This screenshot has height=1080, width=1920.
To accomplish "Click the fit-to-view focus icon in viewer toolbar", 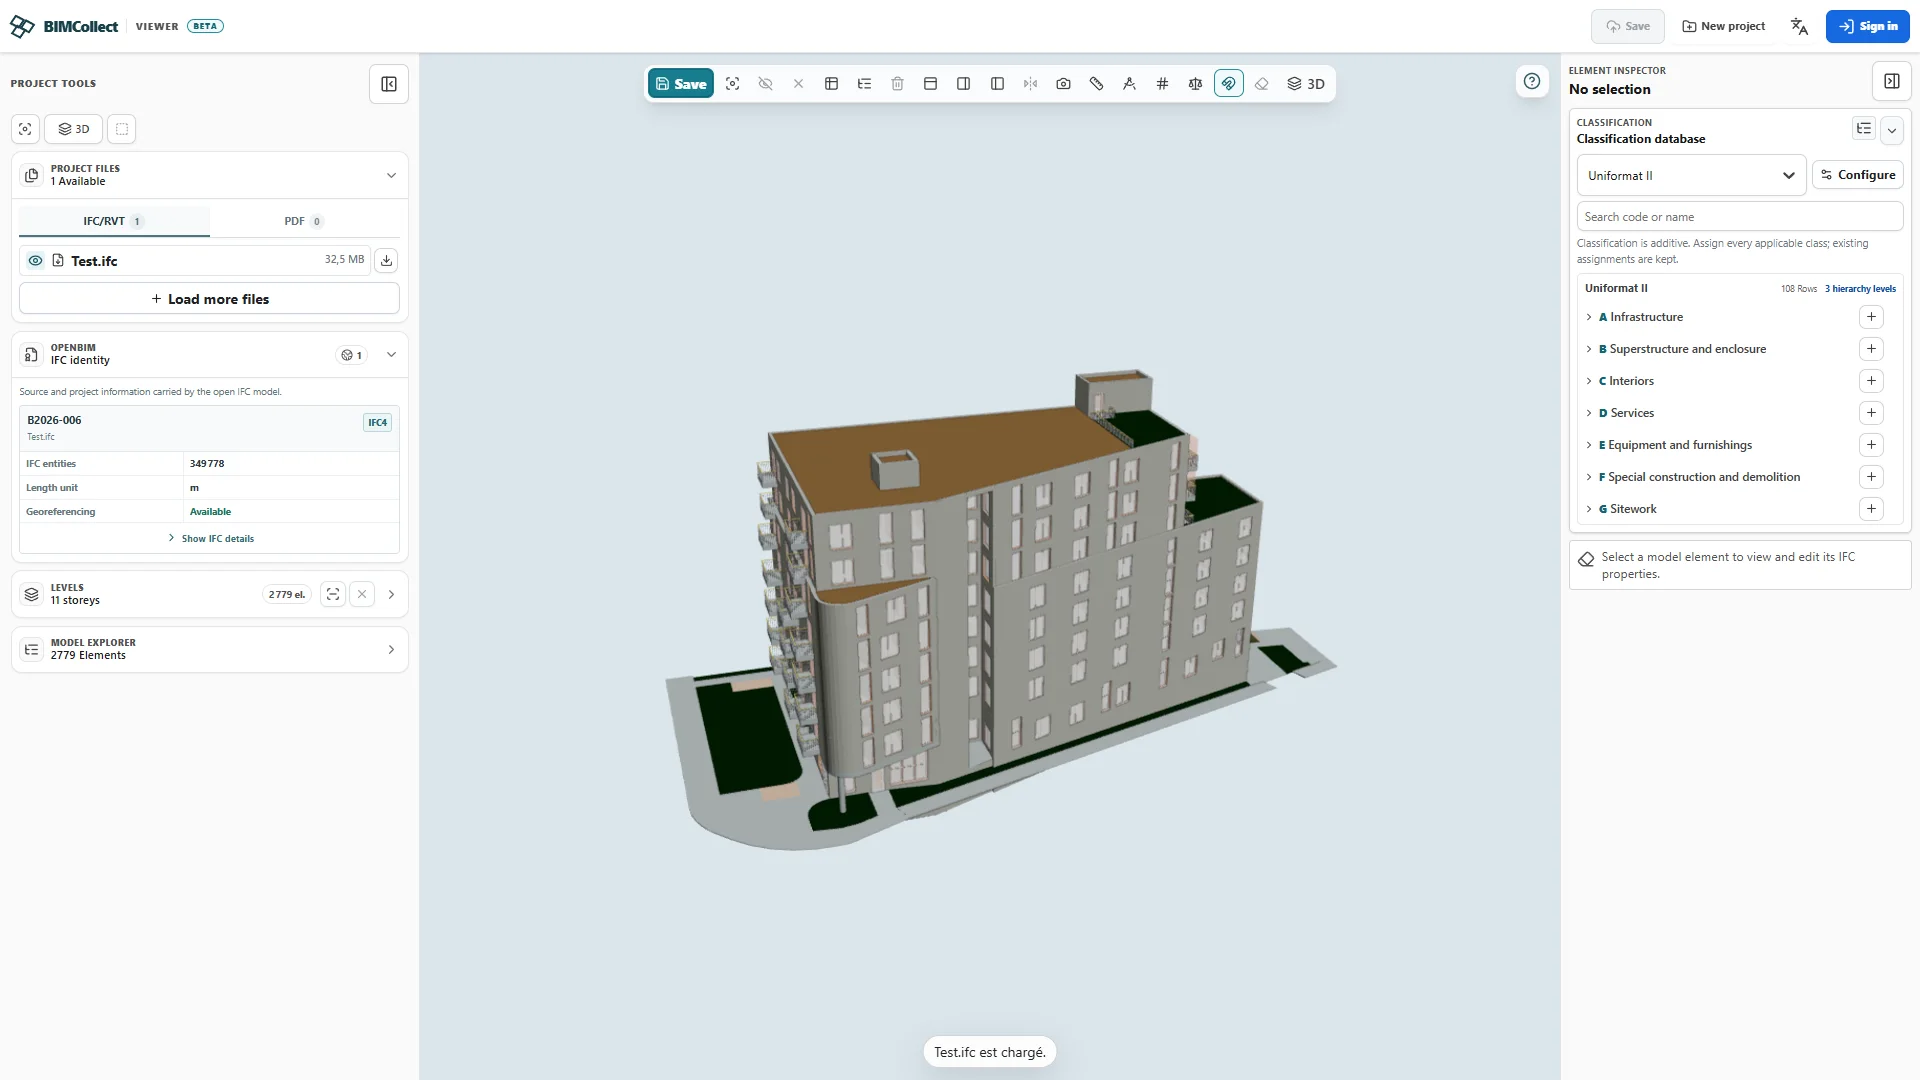I will [x=732, y=84].
